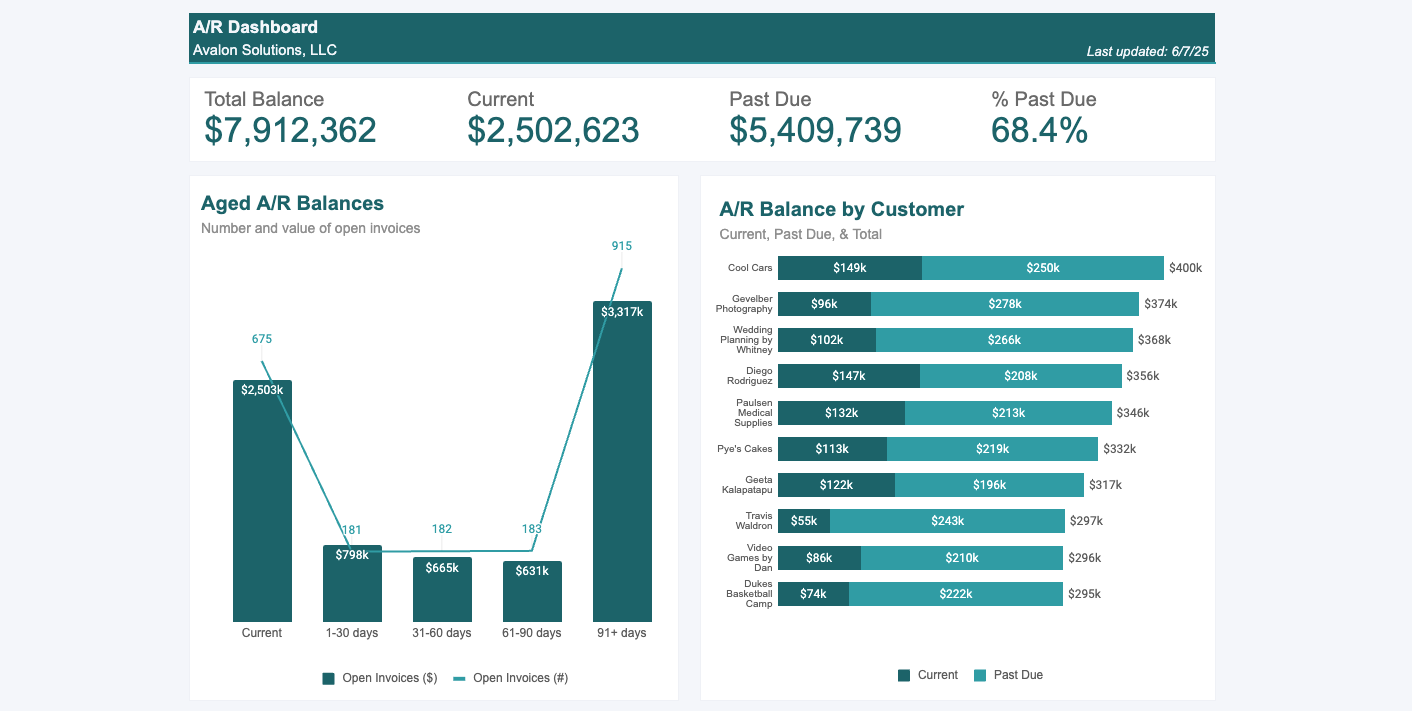Click the $317k total label

1106,485
